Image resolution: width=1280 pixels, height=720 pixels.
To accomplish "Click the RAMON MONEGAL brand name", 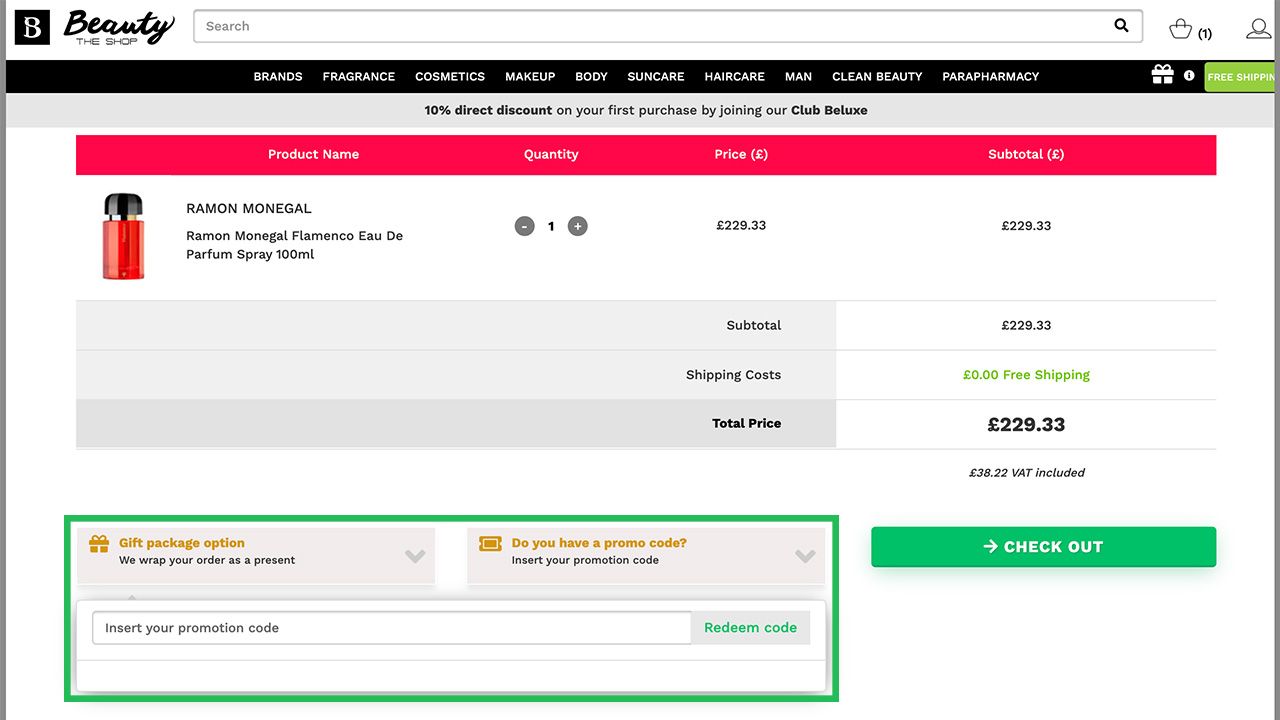I will point(249,209).
